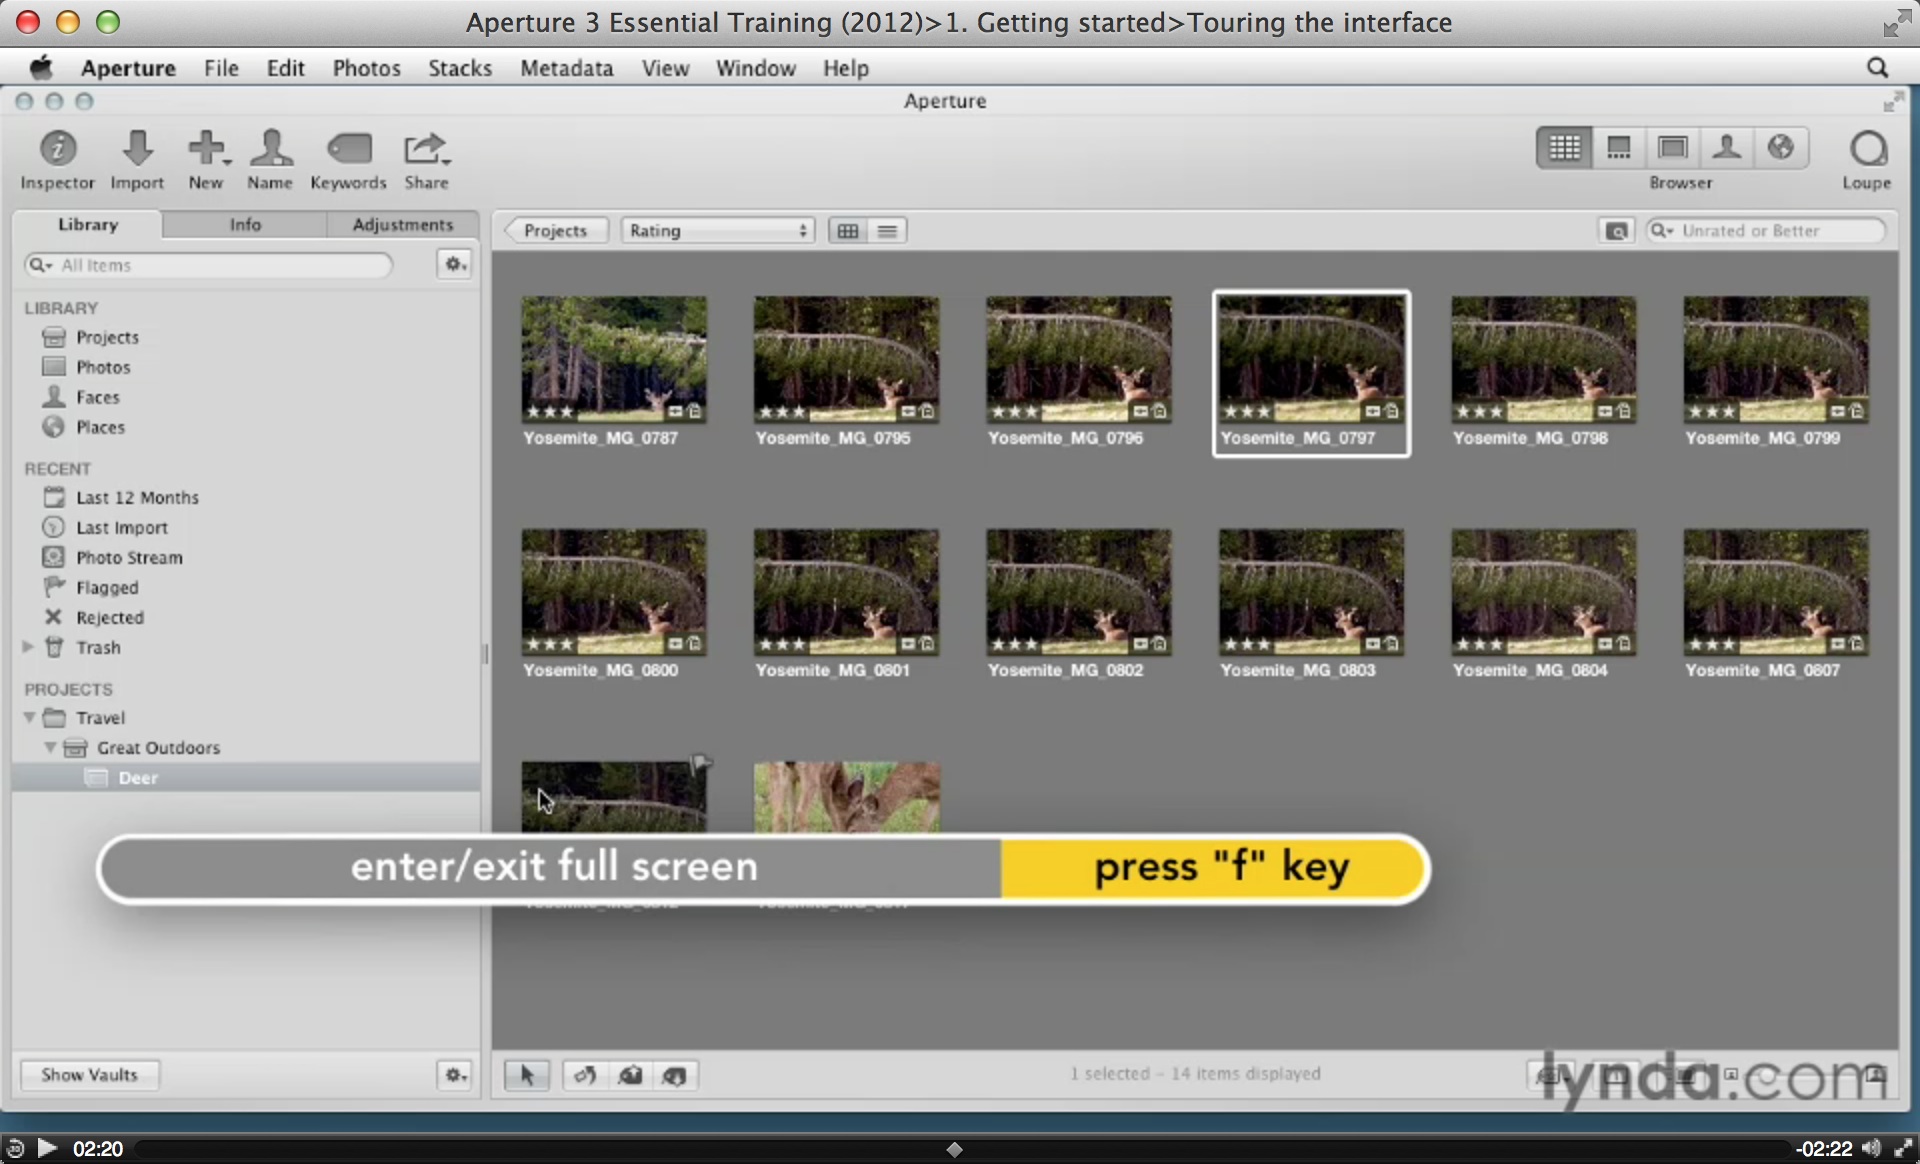Click the Keywords toolbar icon
The width and height of the screenshot is (1920, 1164).
click(348, 150)
